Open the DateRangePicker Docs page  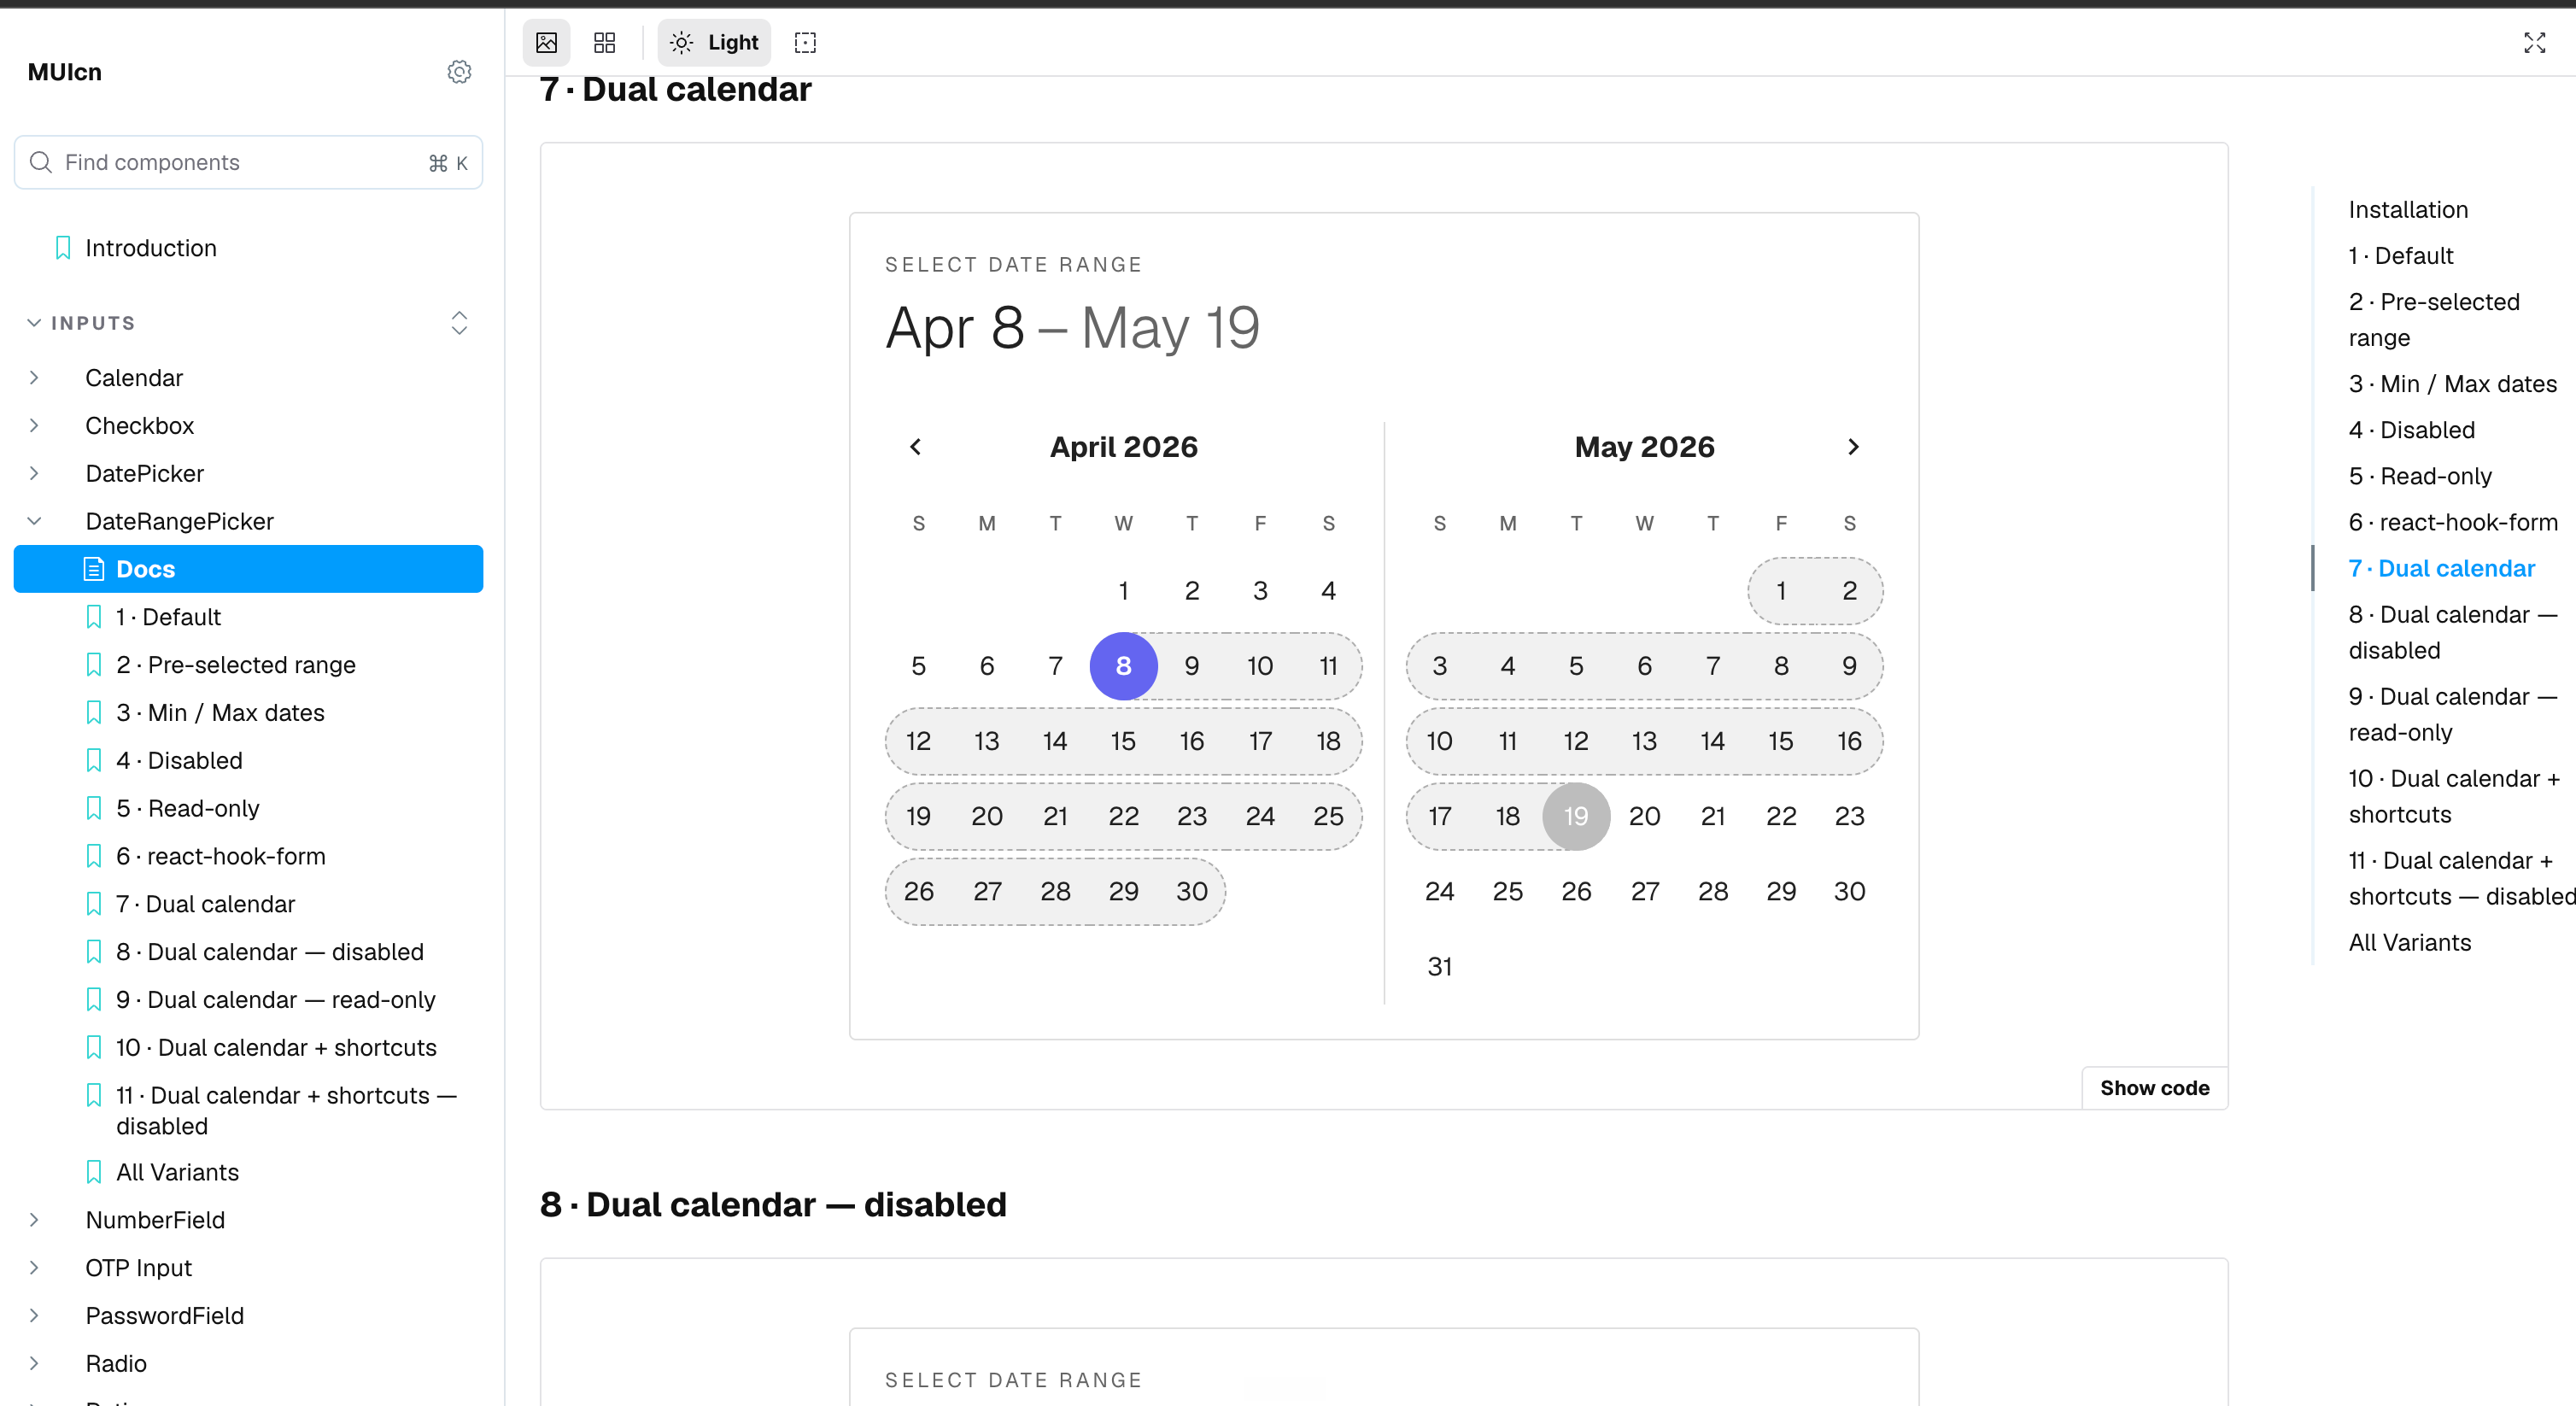[248, 569]
